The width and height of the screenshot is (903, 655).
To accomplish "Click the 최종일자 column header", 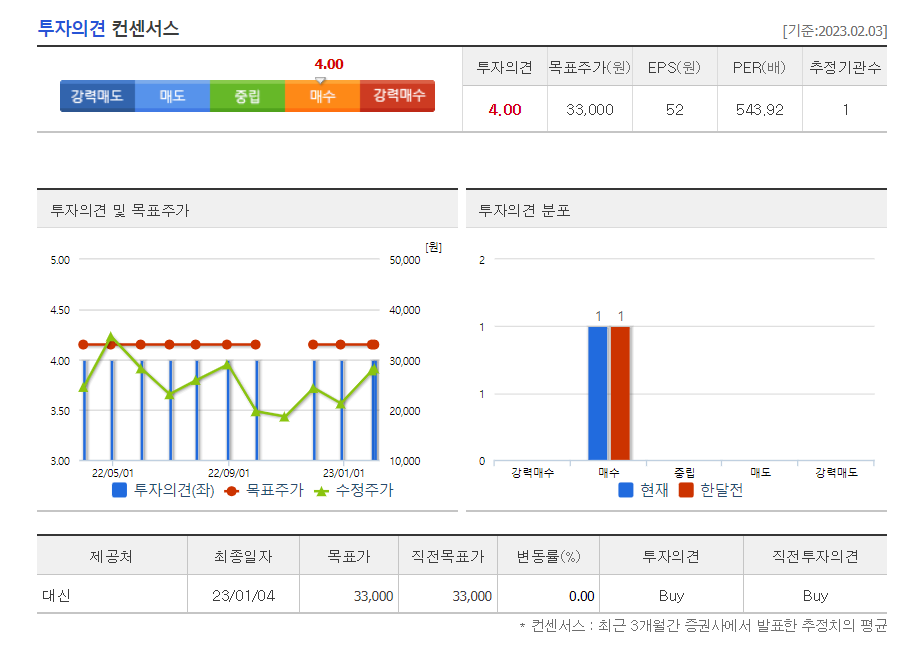I will [243, 556].
